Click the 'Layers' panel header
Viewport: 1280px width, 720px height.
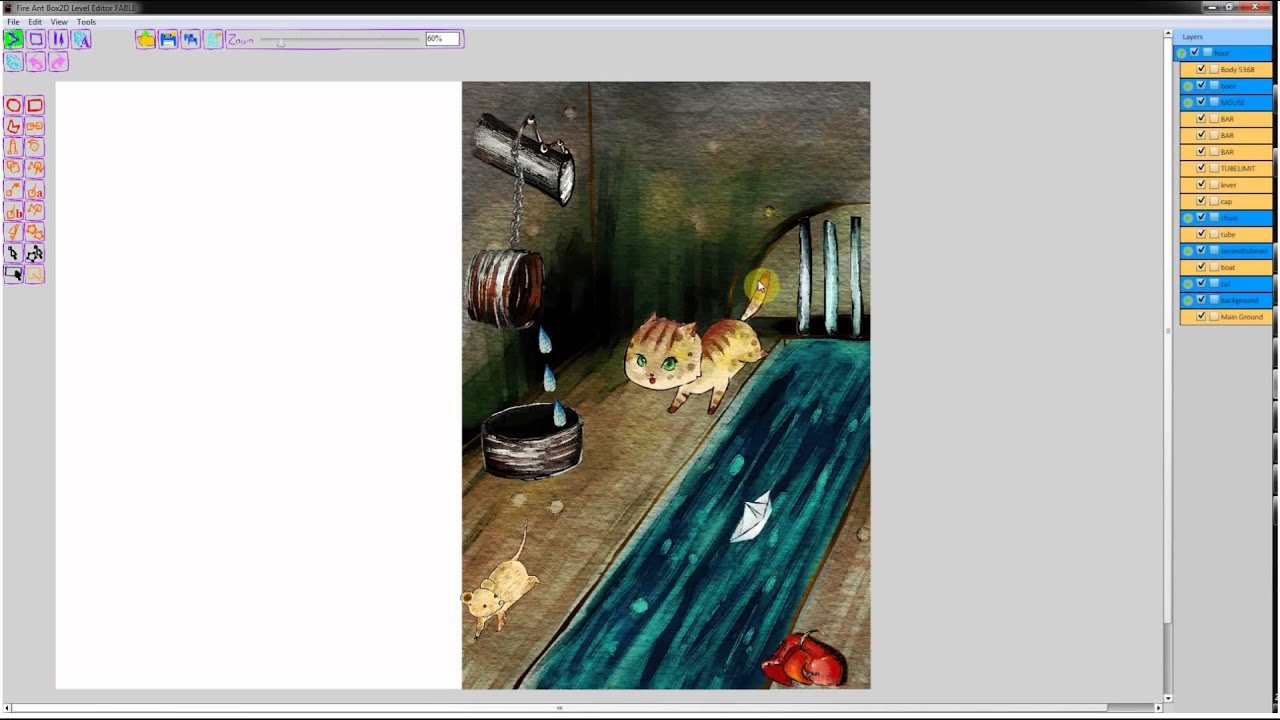(x=1193, y=36)
